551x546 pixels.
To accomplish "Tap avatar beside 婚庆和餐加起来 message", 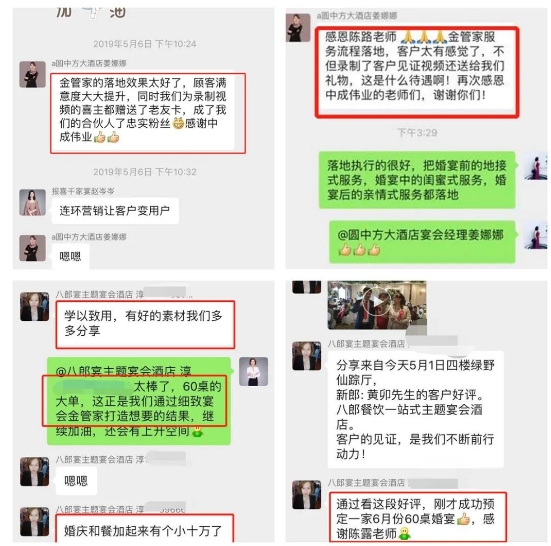I will tap(34, 521).
